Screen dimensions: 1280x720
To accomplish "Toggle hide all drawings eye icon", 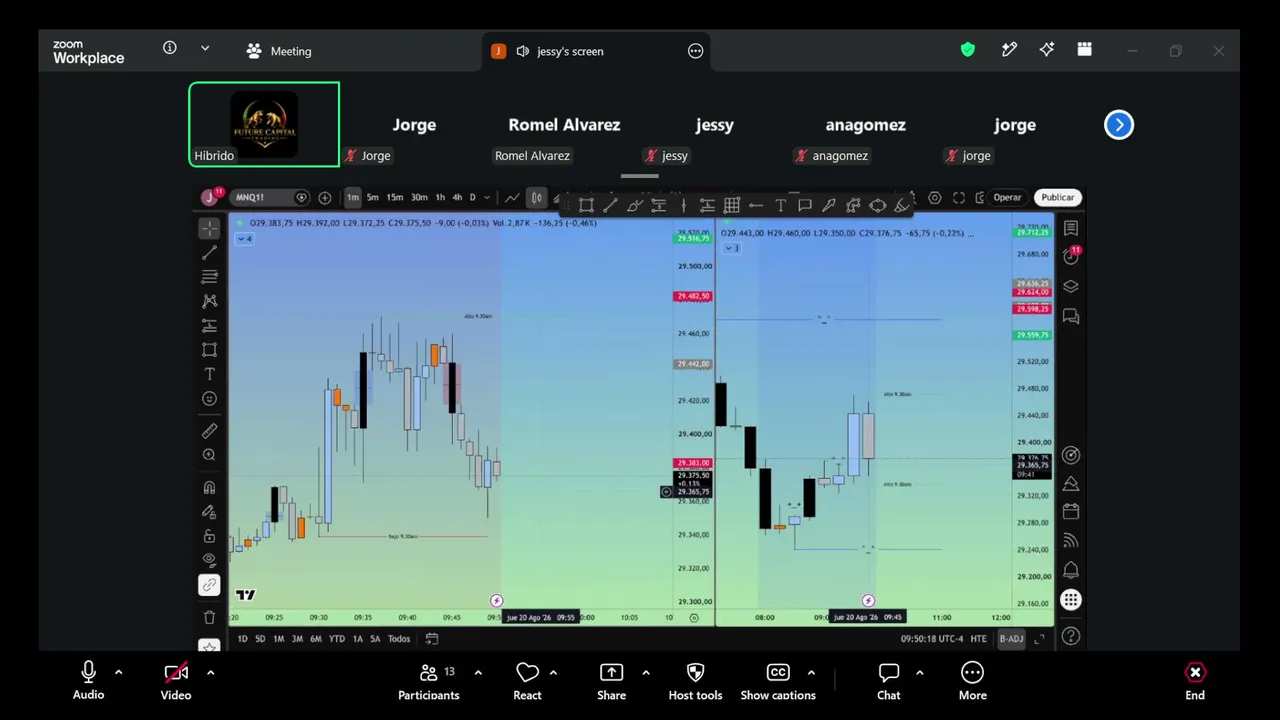I will point(209,560).
